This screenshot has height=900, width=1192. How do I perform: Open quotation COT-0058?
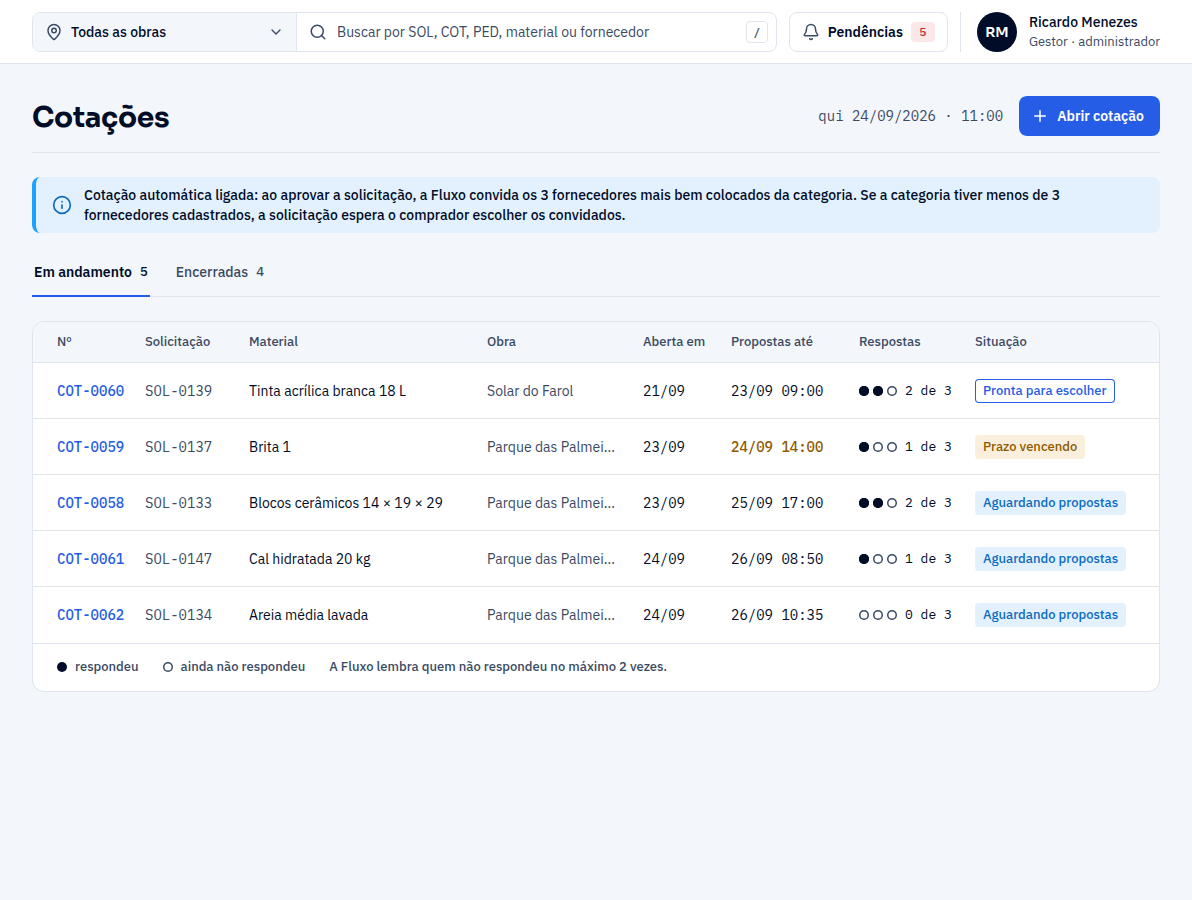[x=90, y=502]
